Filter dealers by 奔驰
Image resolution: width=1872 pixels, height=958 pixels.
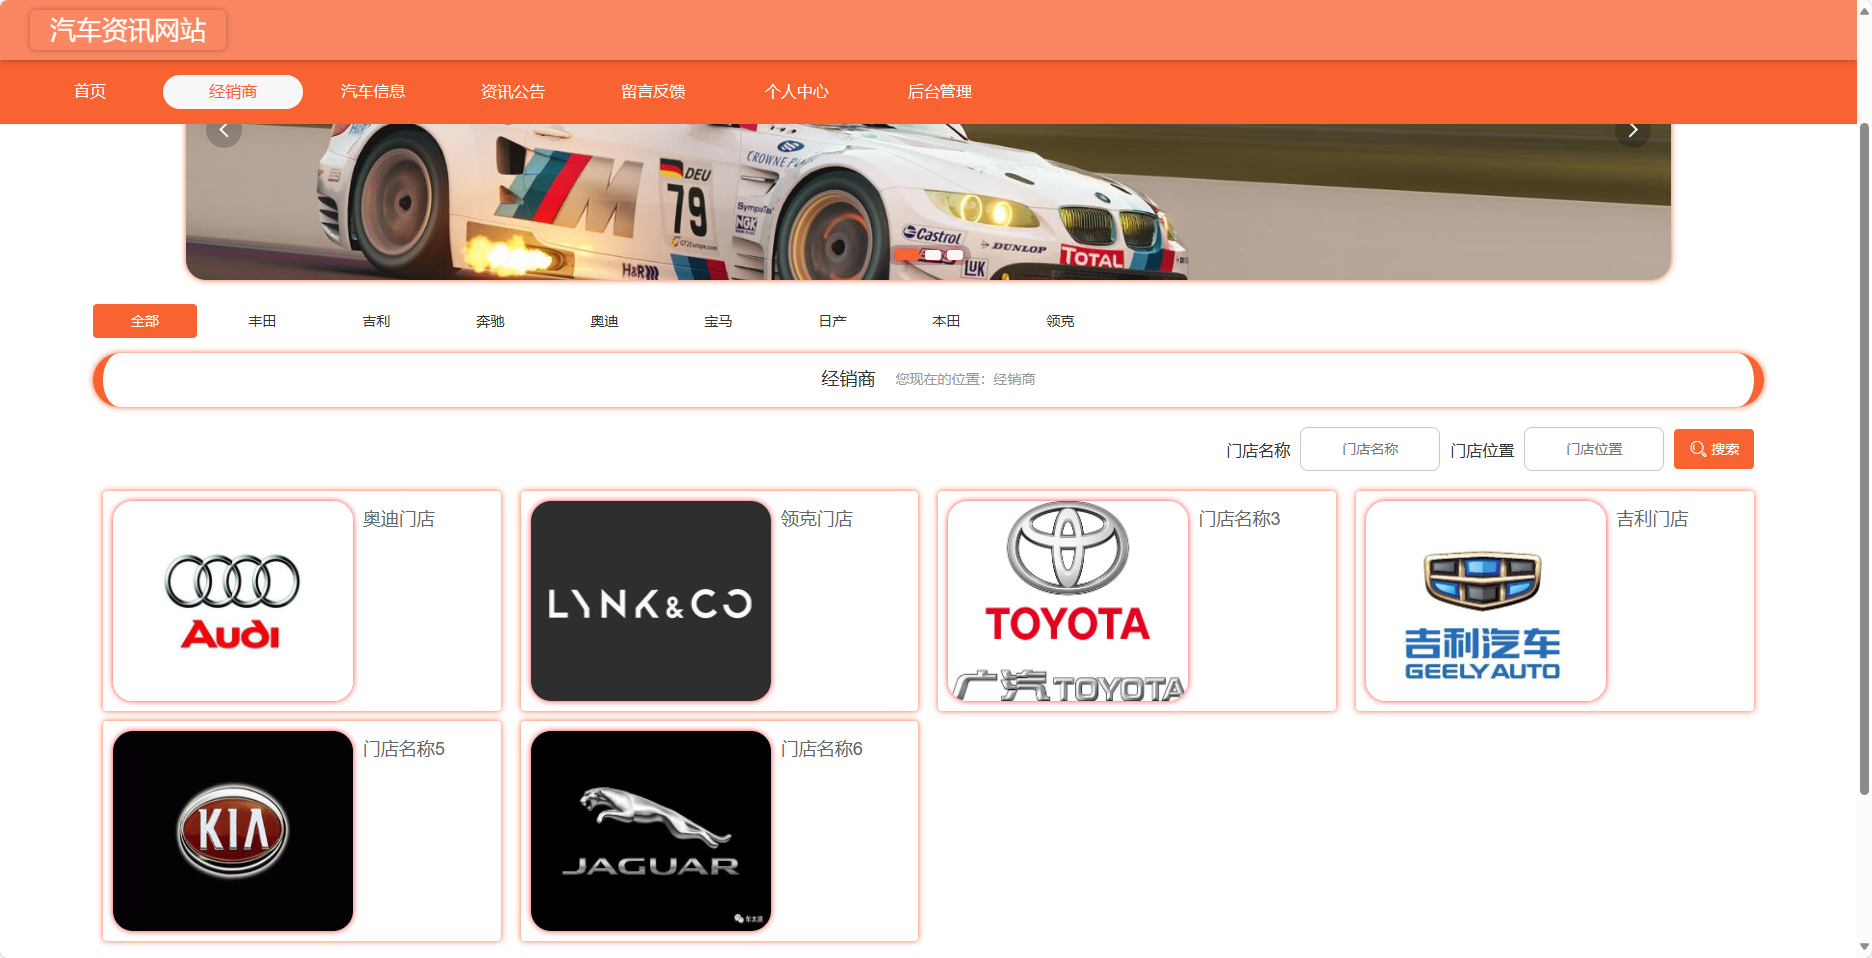pyautogui.click(x=490, y=321)
